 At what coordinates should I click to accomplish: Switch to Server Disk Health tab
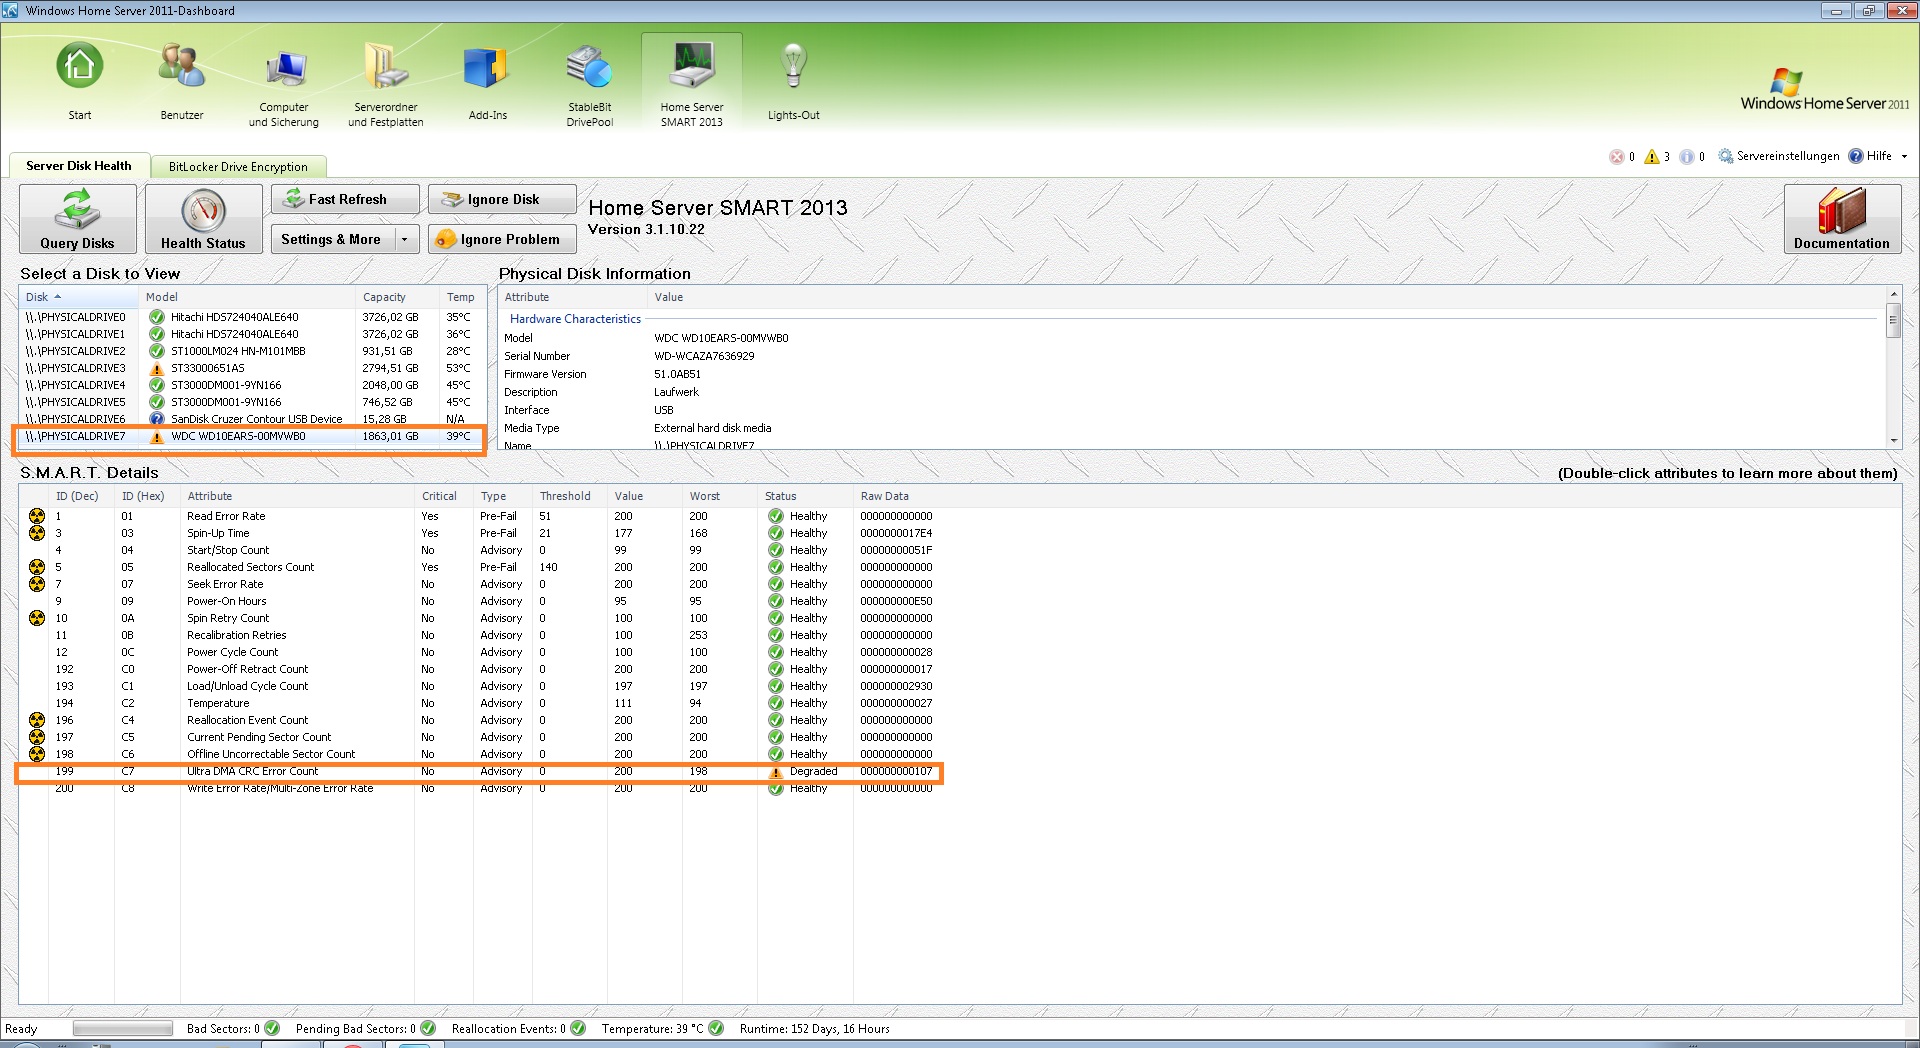[x=79, y=166]
